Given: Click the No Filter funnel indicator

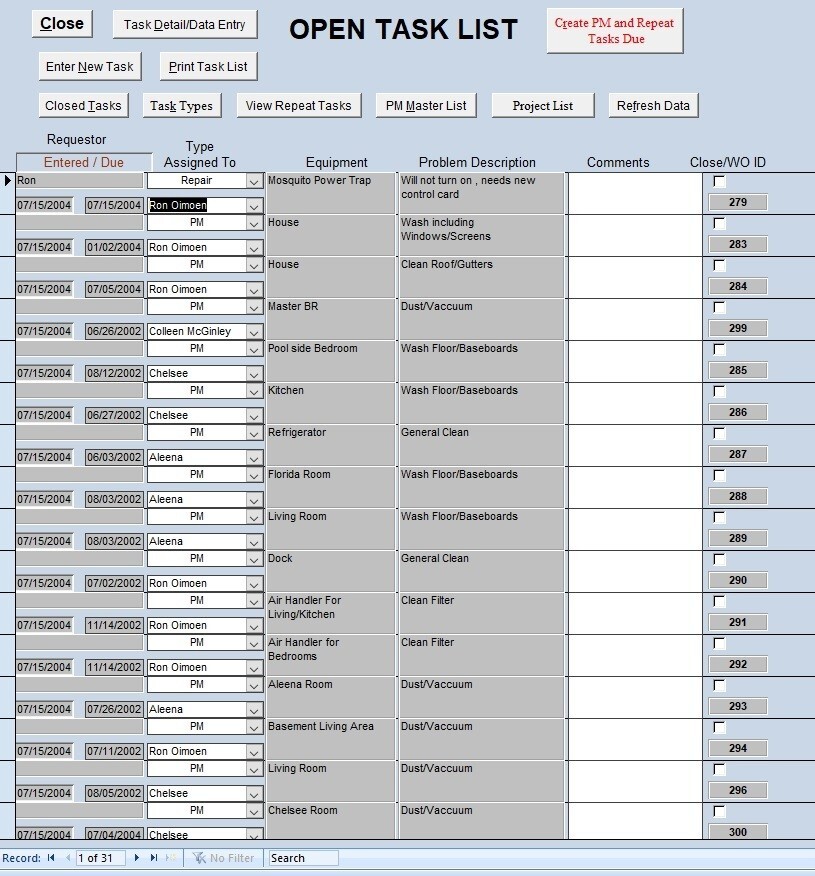Looking at the screenshot, I should pos(224,857).
